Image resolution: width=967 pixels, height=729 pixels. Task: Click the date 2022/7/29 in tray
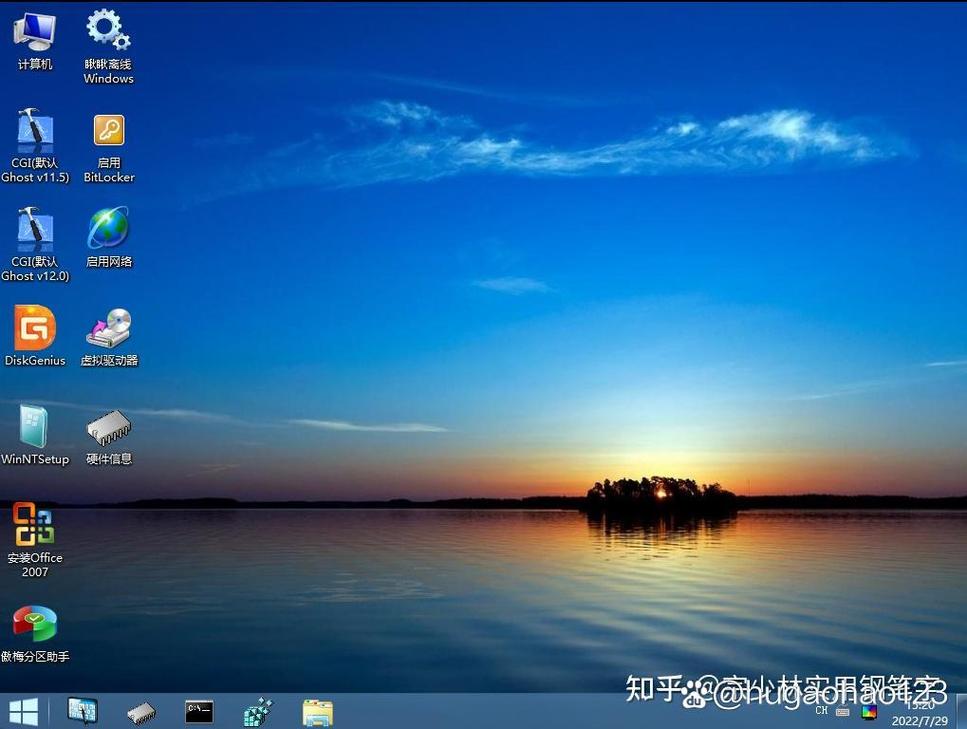(920, 720)
